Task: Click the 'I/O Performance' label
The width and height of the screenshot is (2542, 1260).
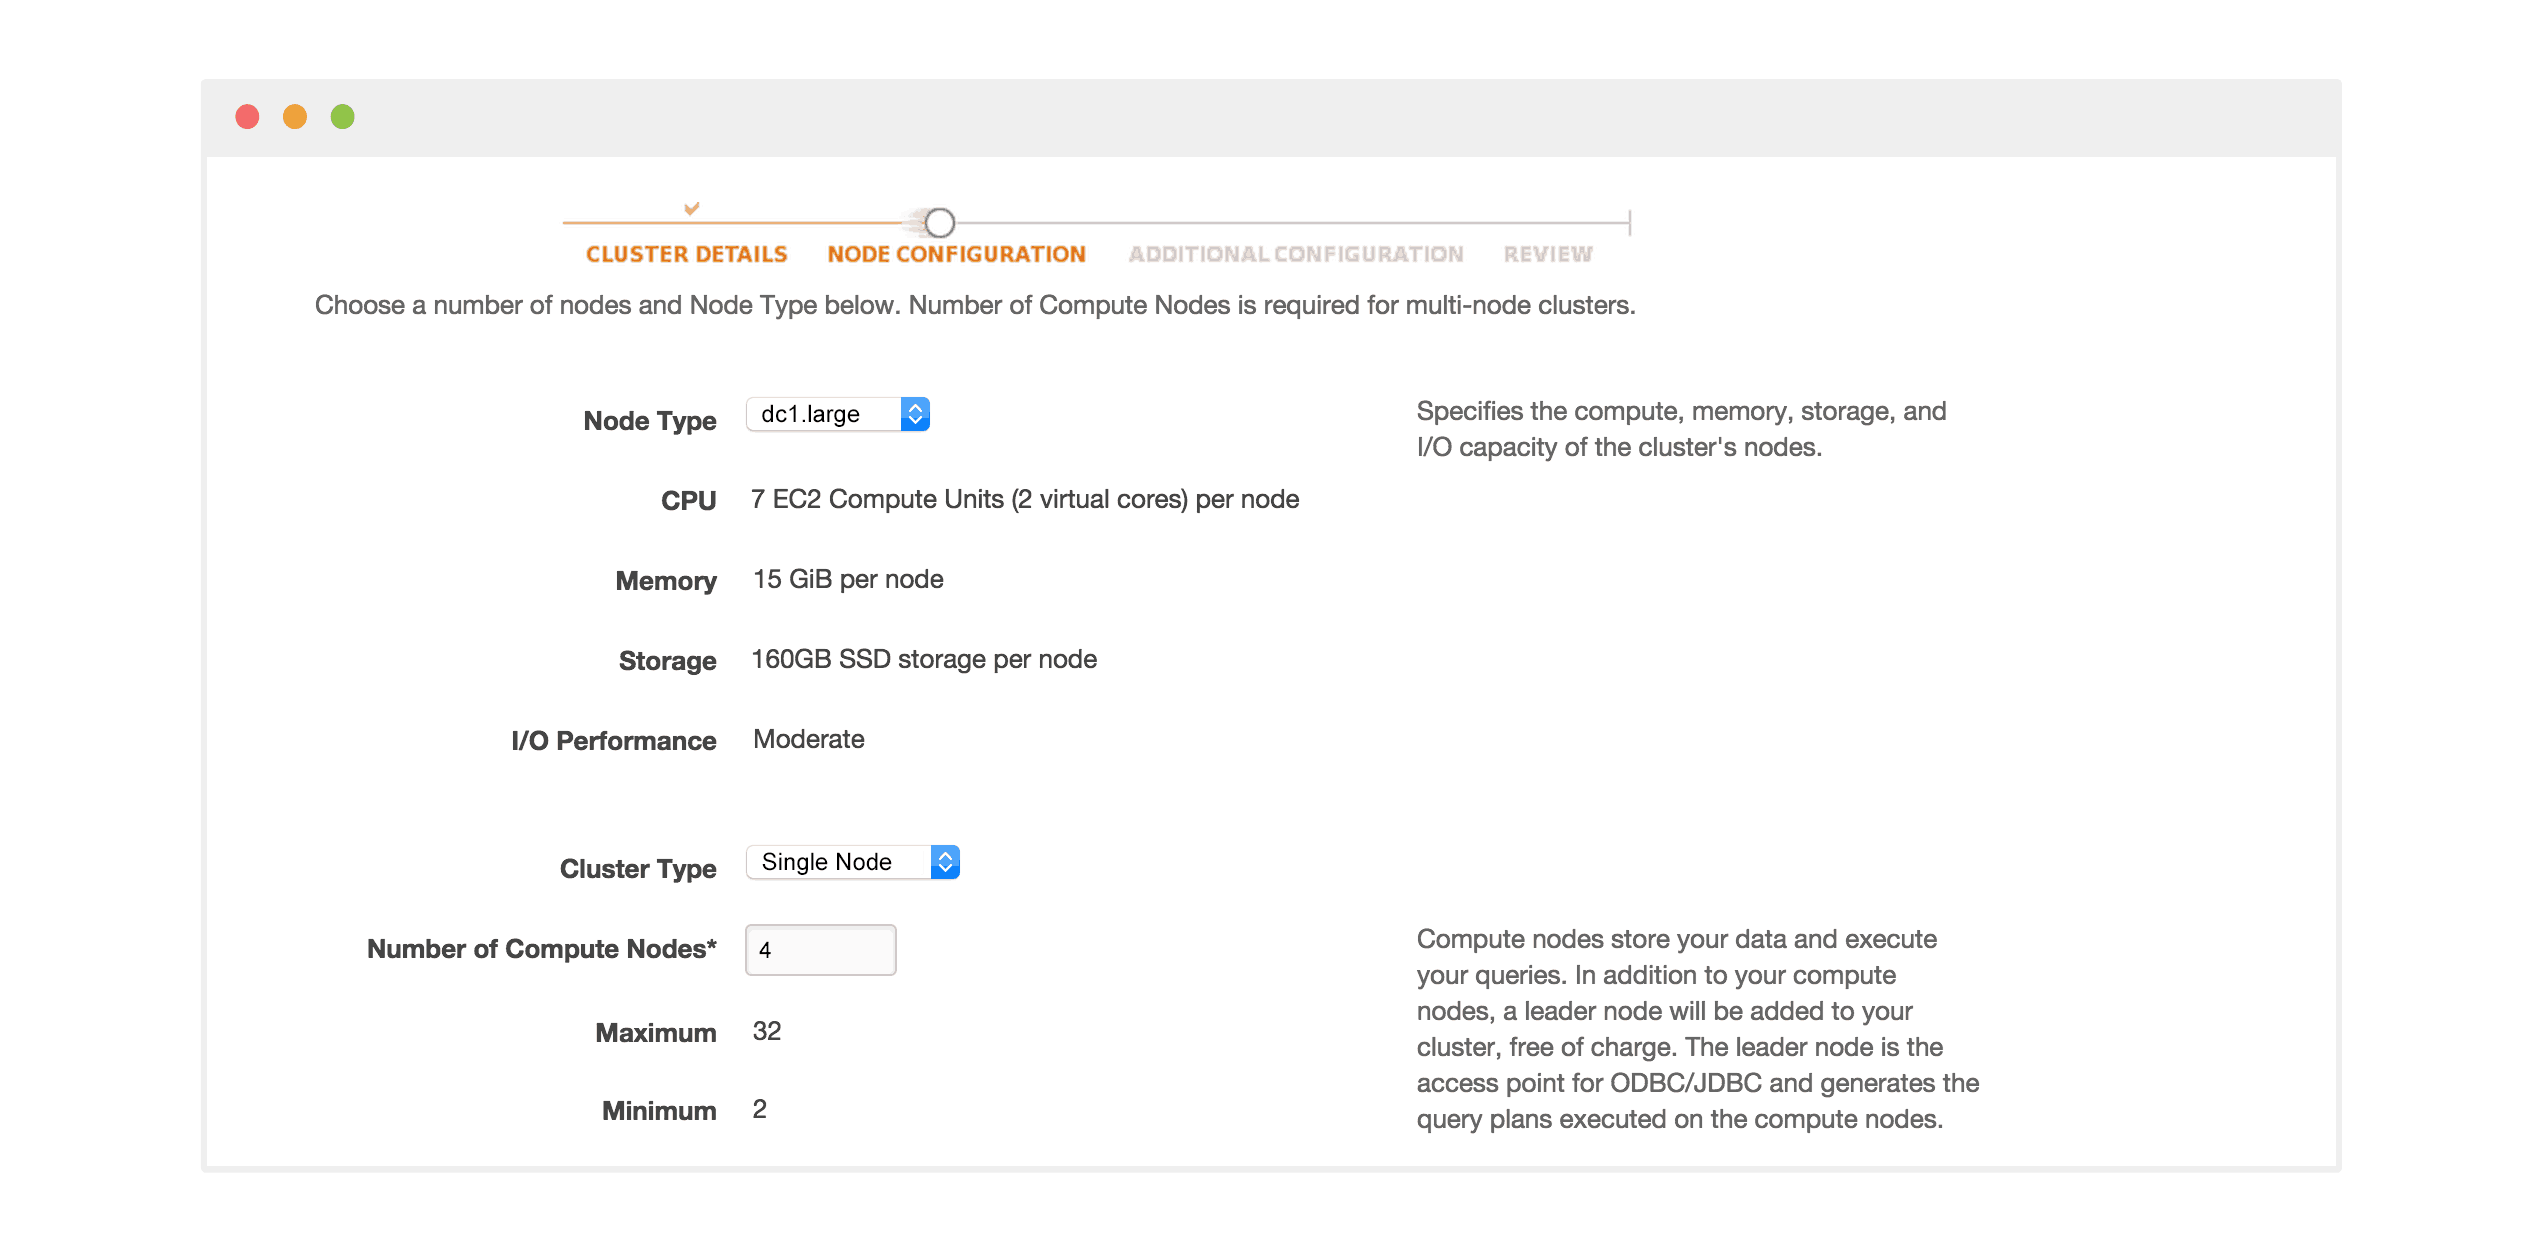Action: 614,741
